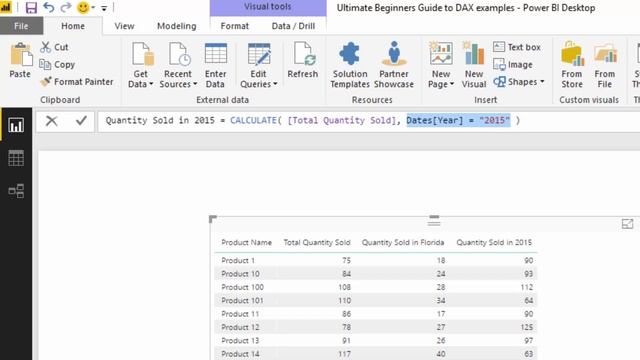640x360 pixels.
Task: Click the Paste icon in Clipboard
Action: [20, 60]
